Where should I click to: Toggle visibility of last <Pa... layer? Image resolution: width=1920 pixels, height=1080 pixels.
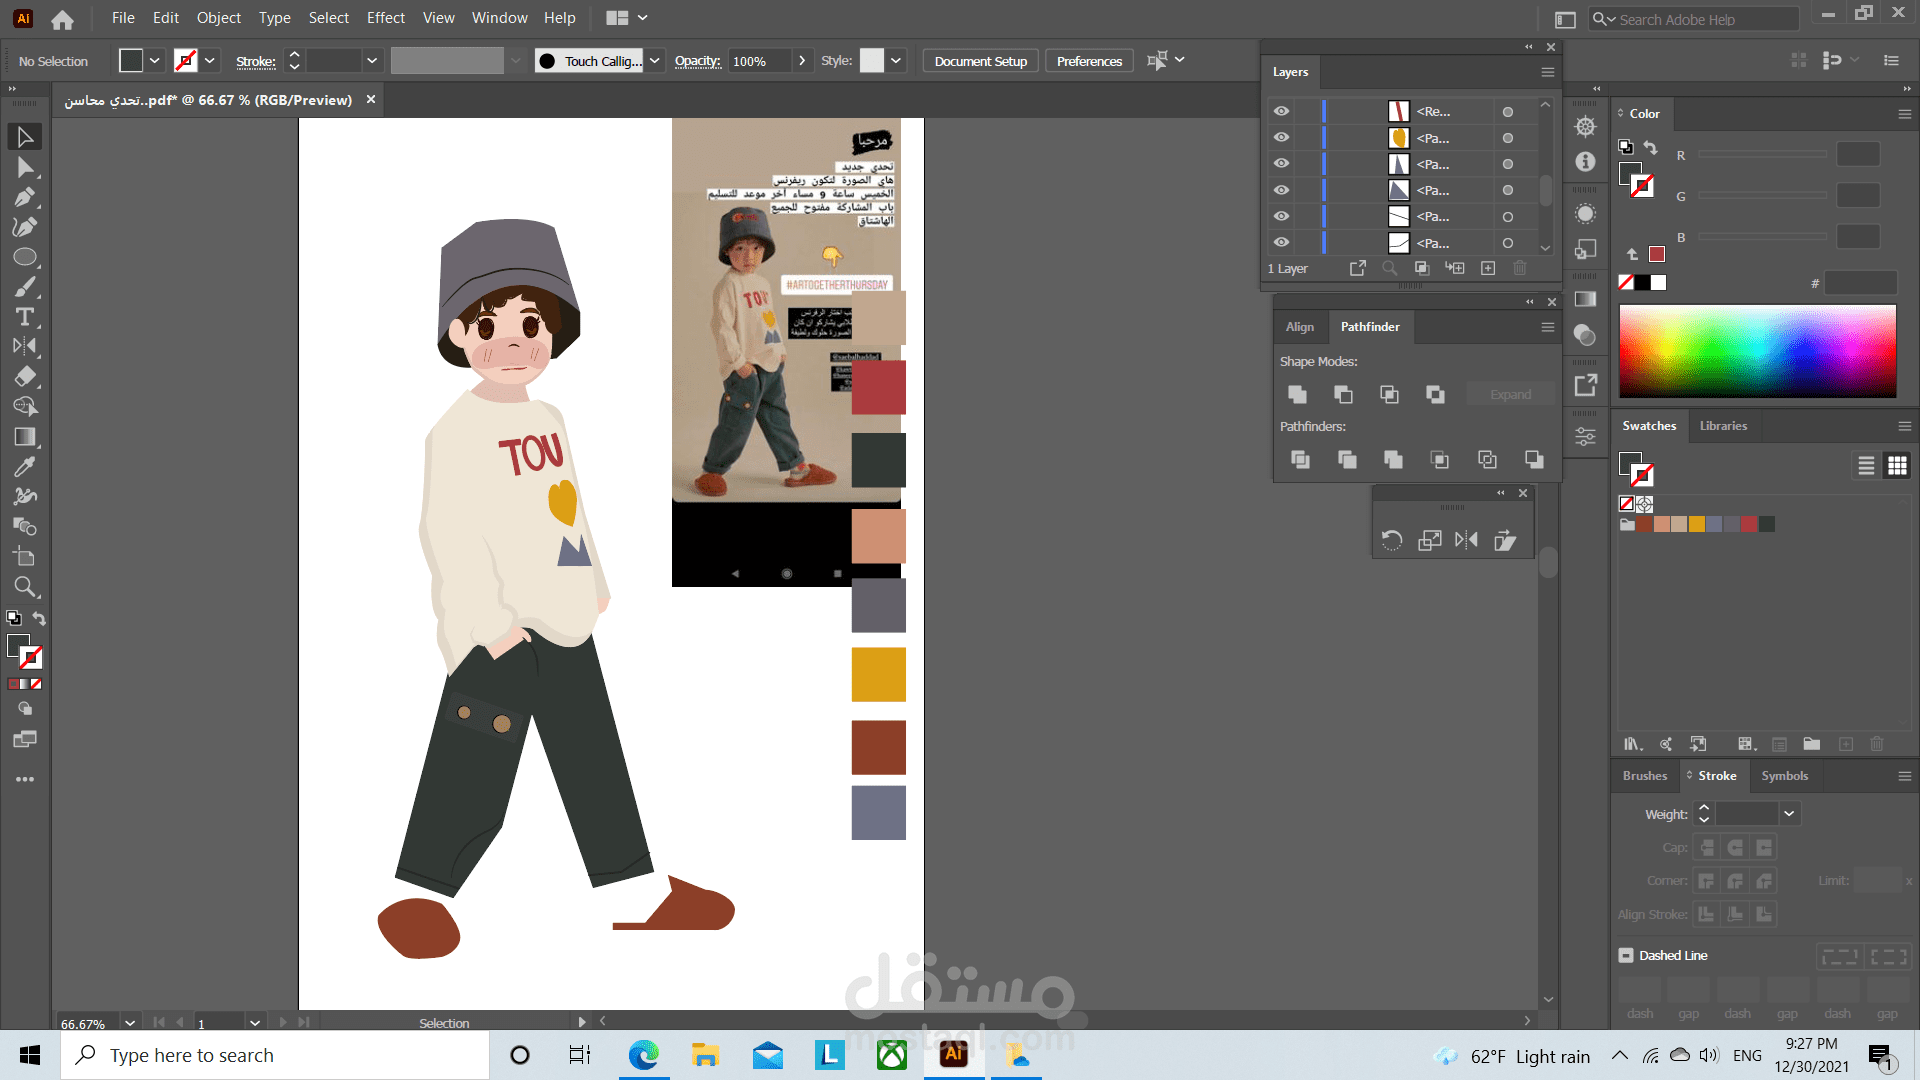tap(1281, 242)
